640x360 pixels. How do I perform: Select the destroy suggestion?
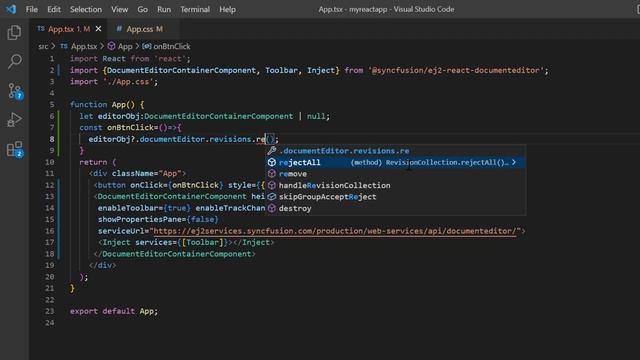(396, 208)
